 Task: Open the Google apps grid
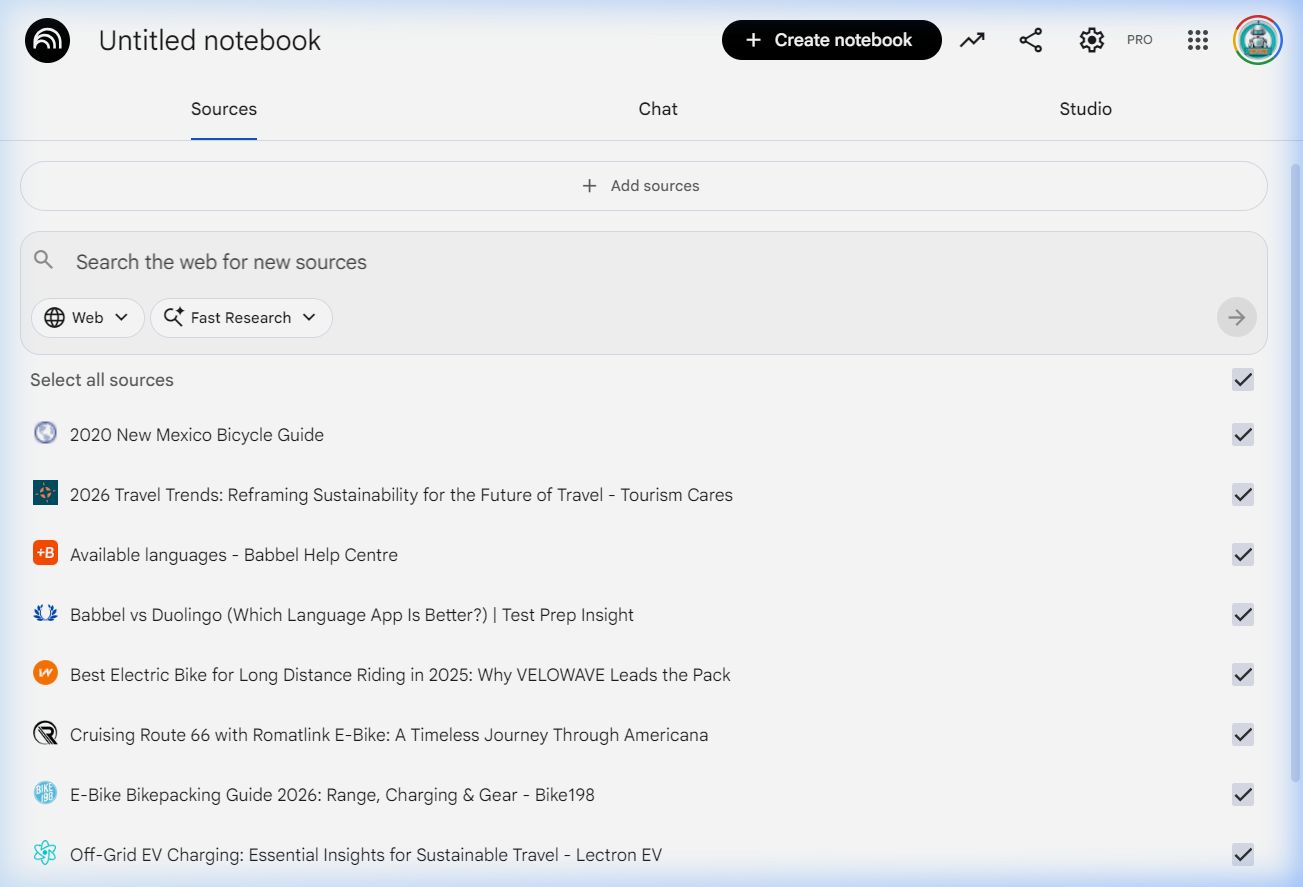point(1197,40)
